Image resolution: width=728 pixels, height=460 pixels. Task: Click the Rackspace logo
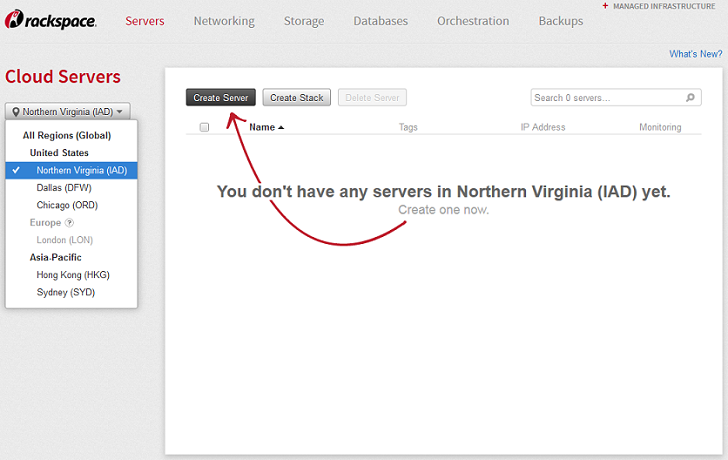(52, 21)
